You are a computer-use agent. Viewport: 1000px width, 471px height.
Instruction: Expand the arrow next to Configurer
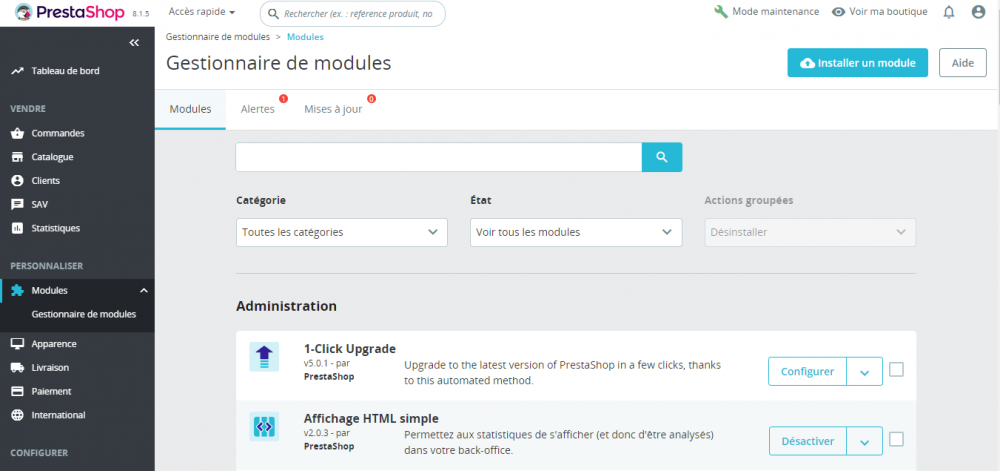865,372
